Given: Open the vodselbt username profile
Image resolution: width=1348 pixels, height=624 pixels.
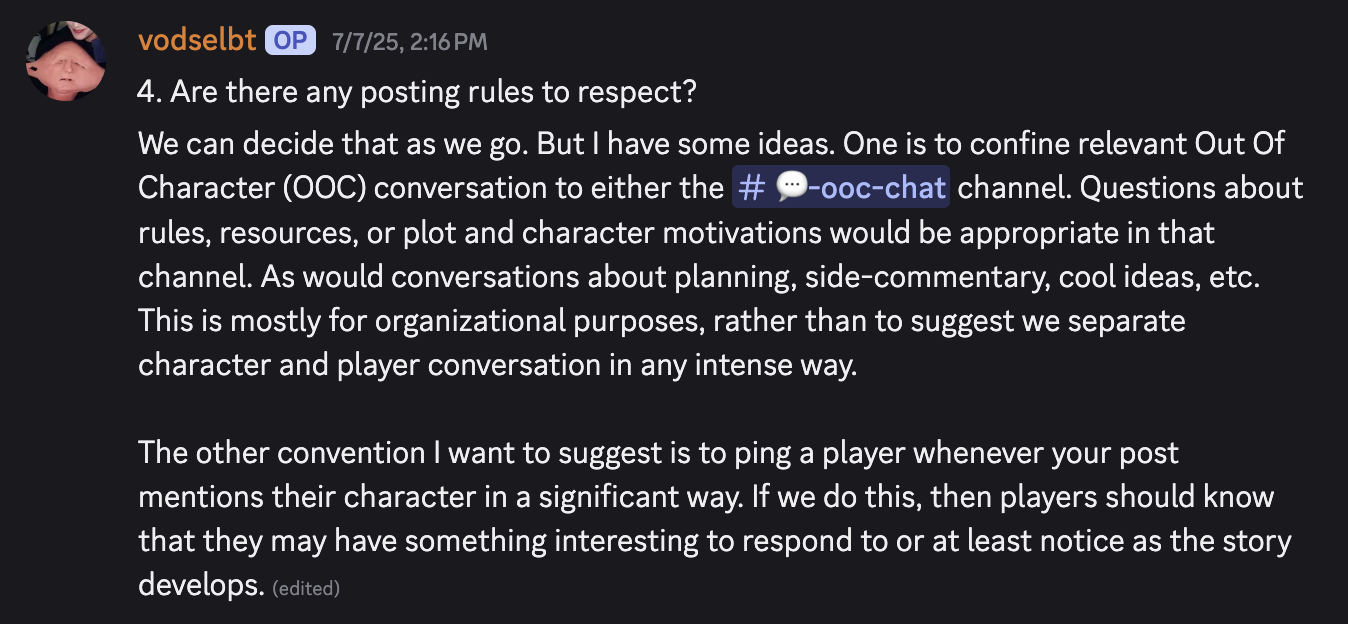Looking at the screenshot, I should coord(196,41).
